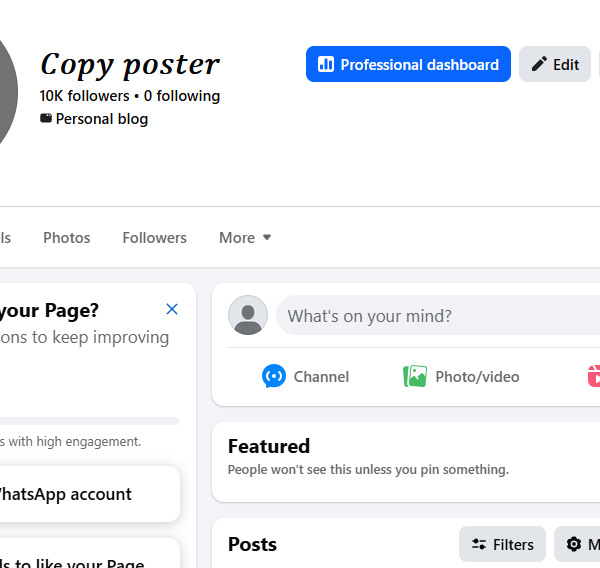Image resolution: width=600 pixels, height=568 pixels.
Task: Click the page improvement progress bar
Action: [89, 421]
